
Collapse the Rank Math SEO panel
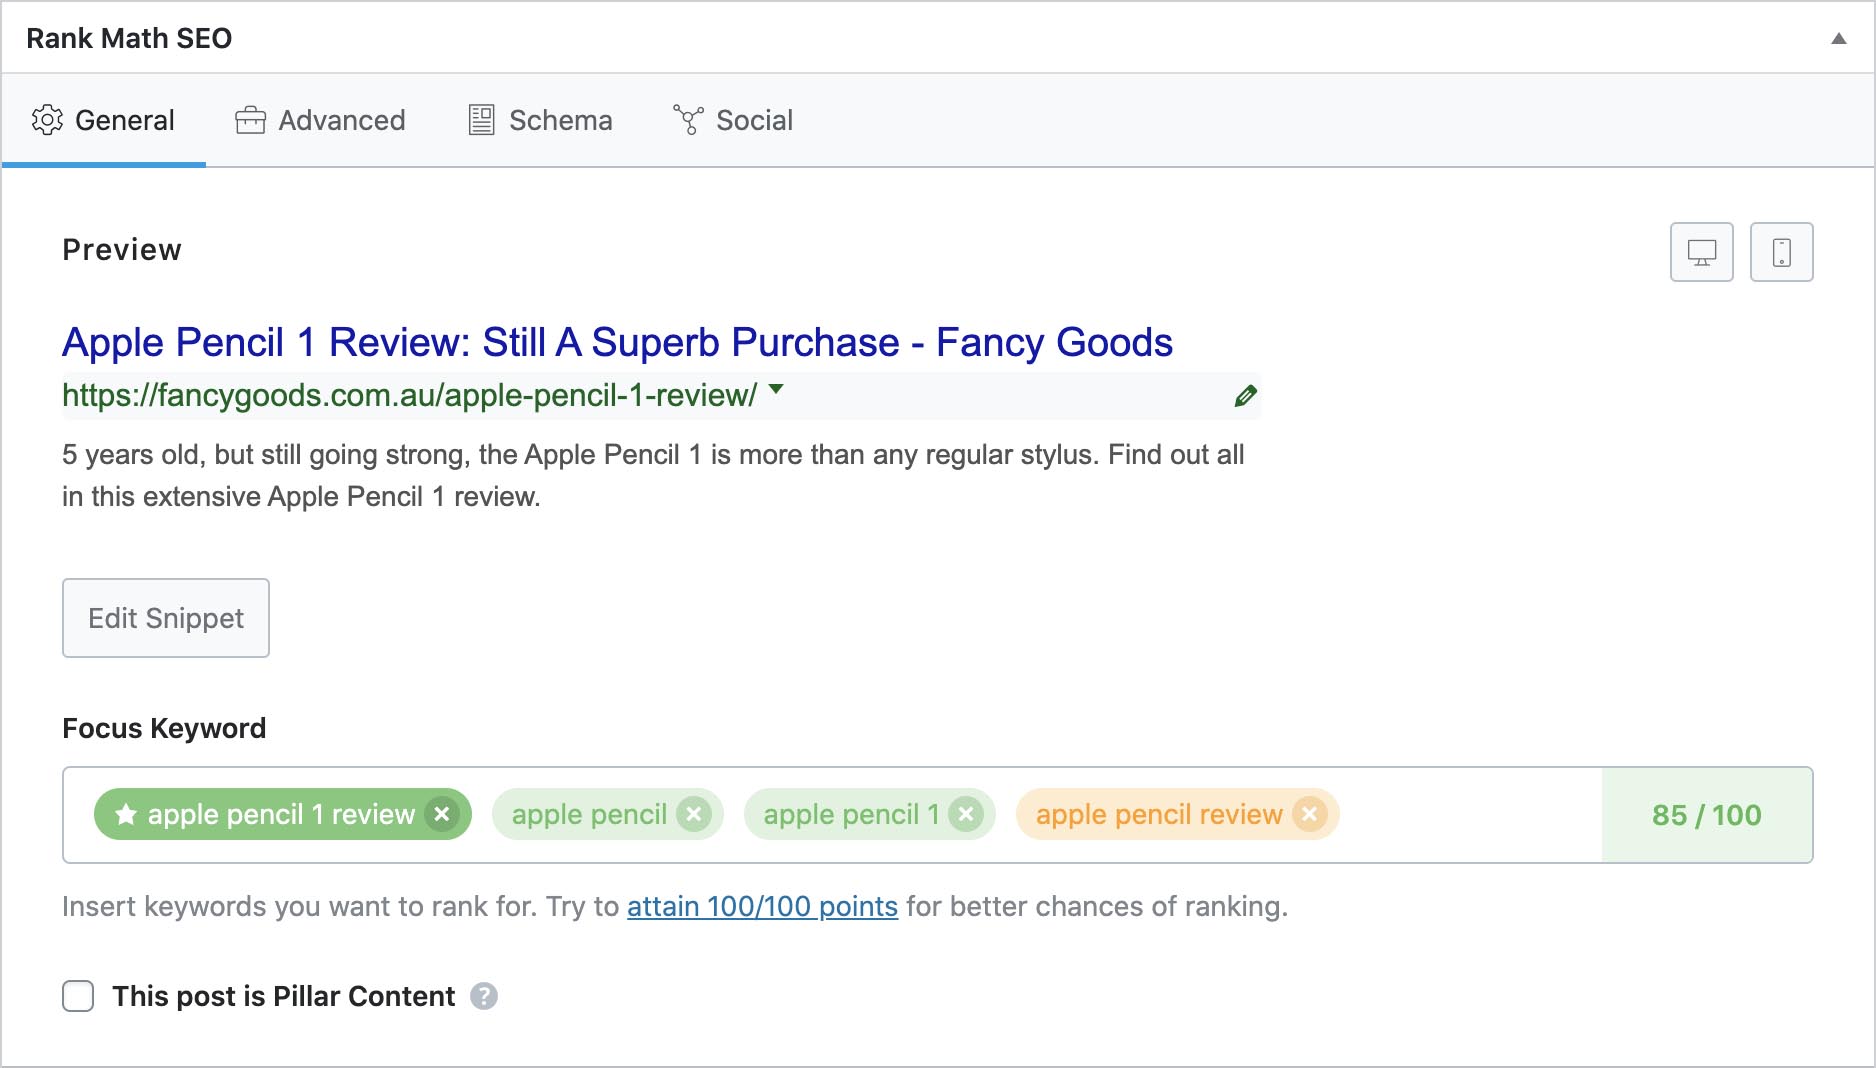tap(1838, 38)
